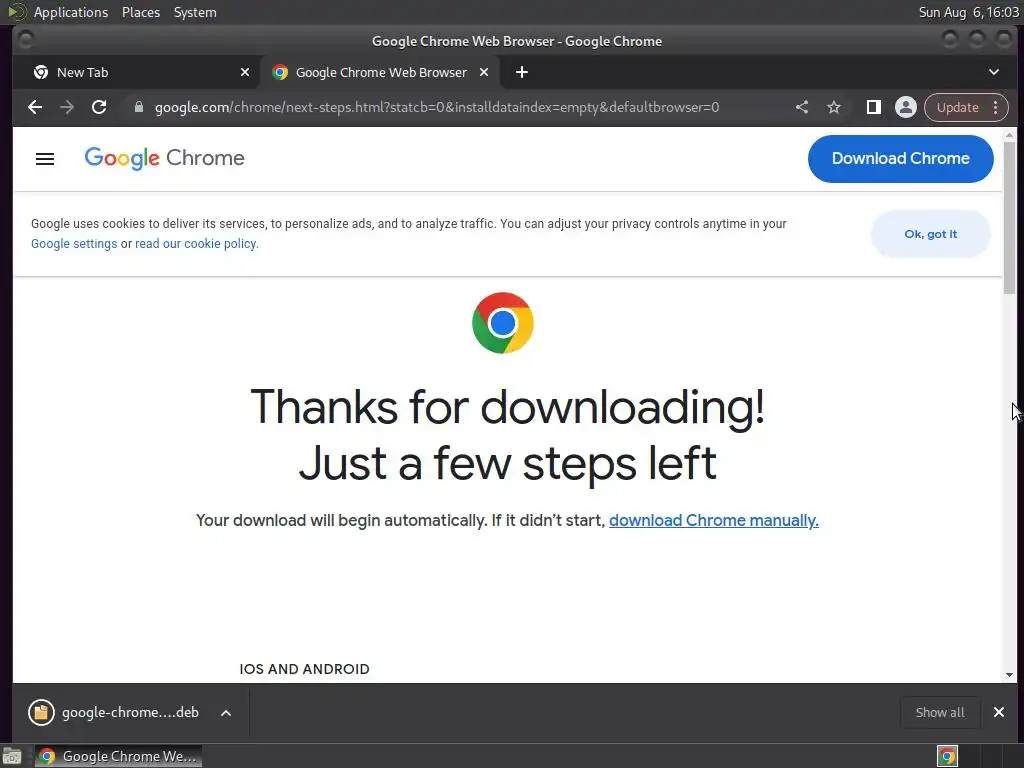Click the Download Chrome button
This screenshot has width=1024, height=768.
click(x=901, y=159)
